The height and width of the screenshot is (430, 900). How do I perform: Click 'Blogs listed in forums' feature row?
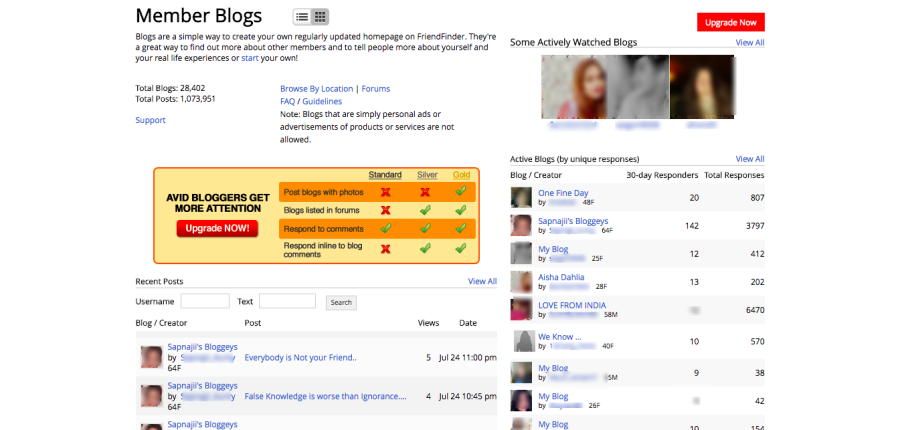point(377,210)
